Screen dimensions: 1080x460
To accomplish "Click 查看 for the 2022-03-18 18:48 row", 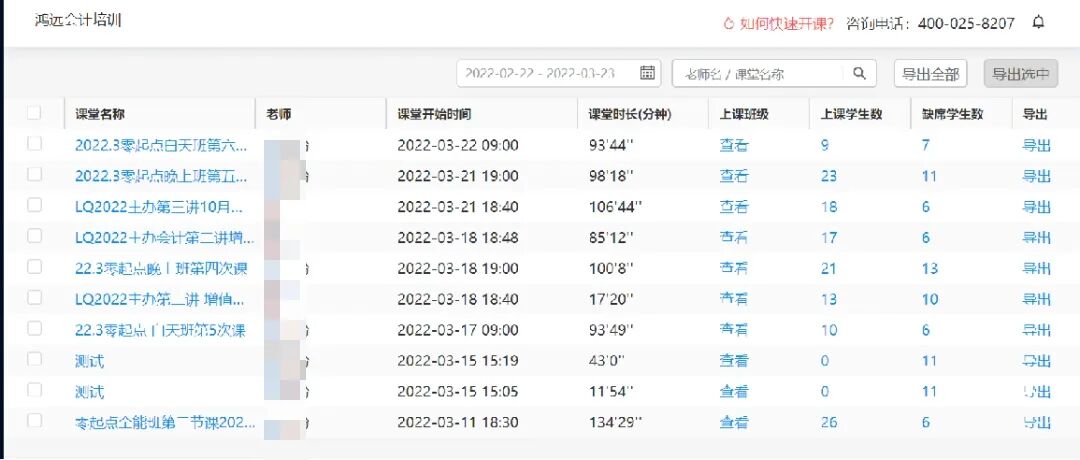I will pyautogui.click(x=734, y=238).
